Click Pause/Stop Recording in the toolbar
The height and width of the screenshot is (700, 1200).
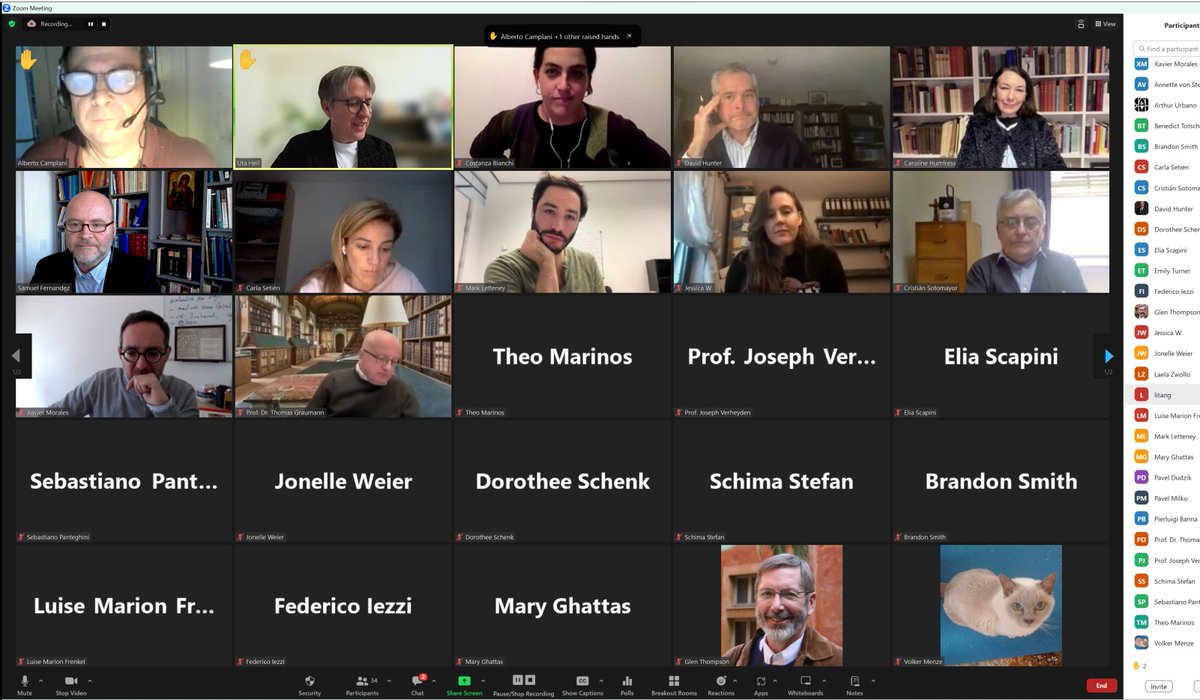pyautogui.click(x=524, y=684)
